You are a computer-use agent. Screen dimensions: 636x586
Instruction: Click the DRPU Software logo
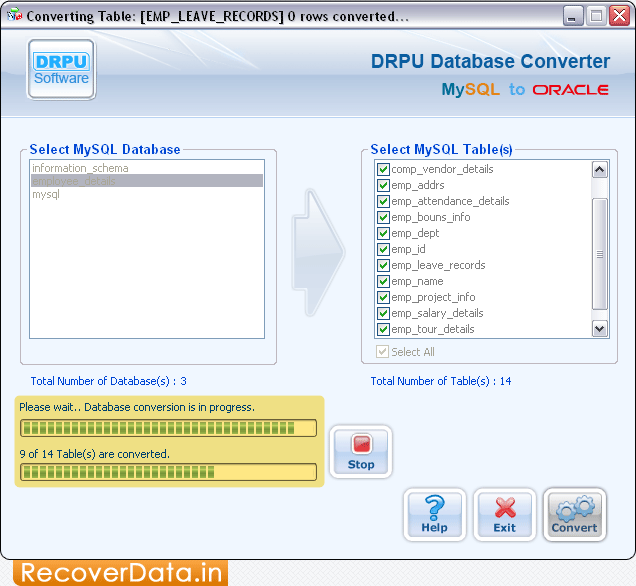coord(61,69)
